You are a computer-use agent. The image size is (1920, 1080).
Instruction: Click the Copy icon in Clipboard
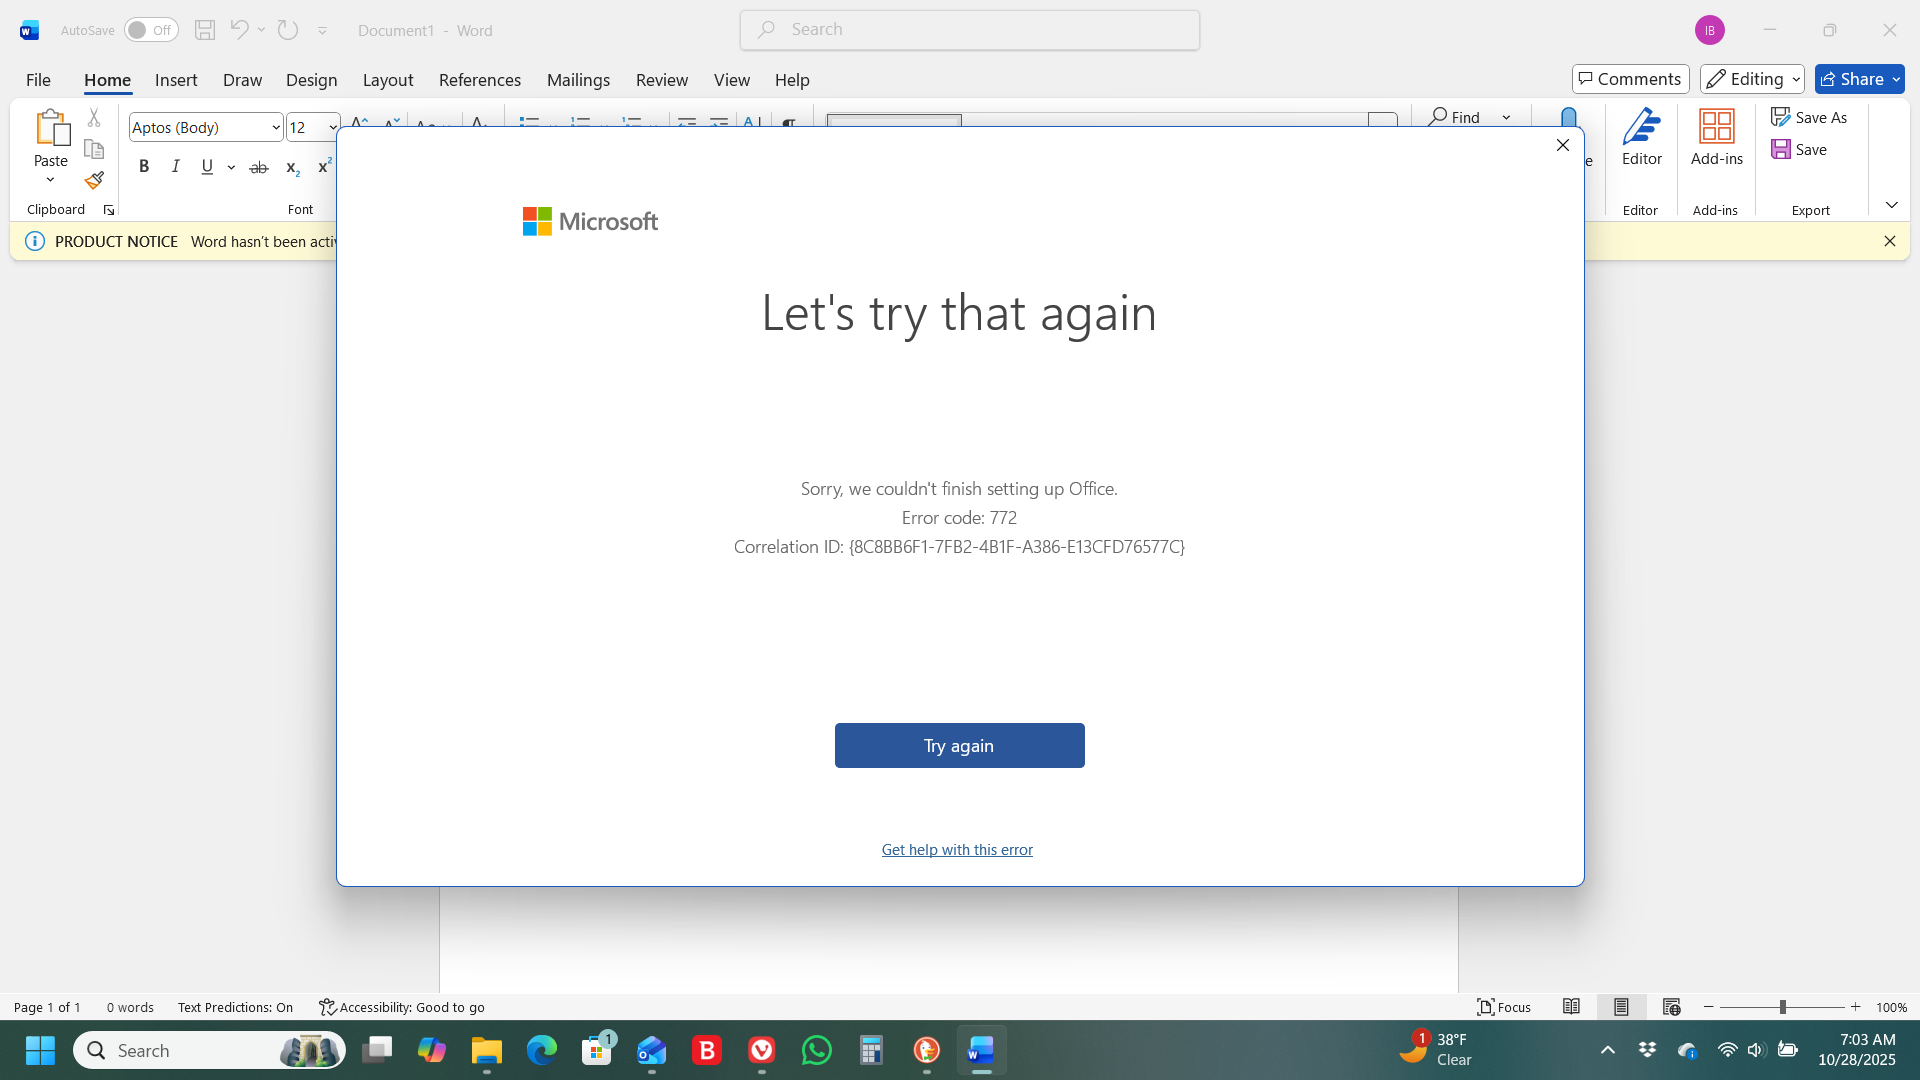[94, 149]
